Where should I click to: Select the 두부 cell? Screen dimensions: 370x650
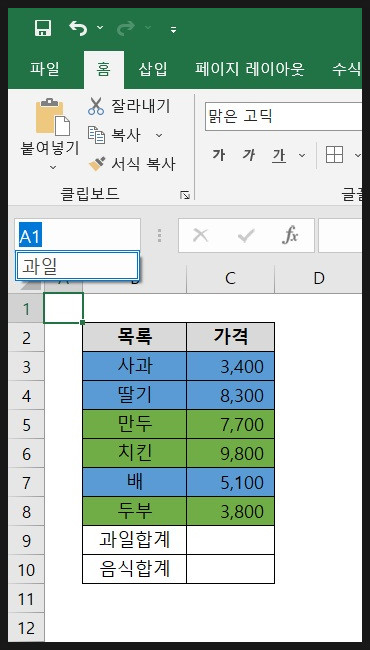click(x=135, y=512)
